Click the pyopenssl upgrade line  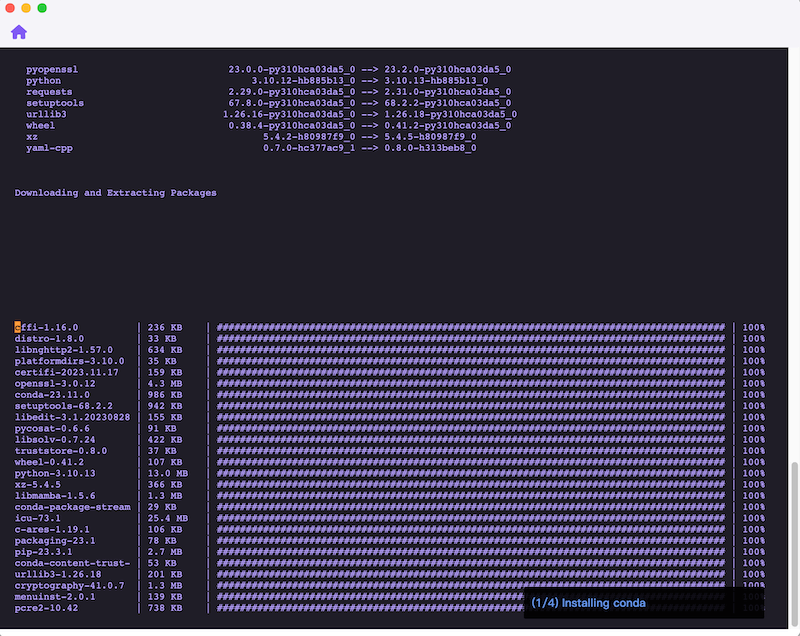point(268,70)
